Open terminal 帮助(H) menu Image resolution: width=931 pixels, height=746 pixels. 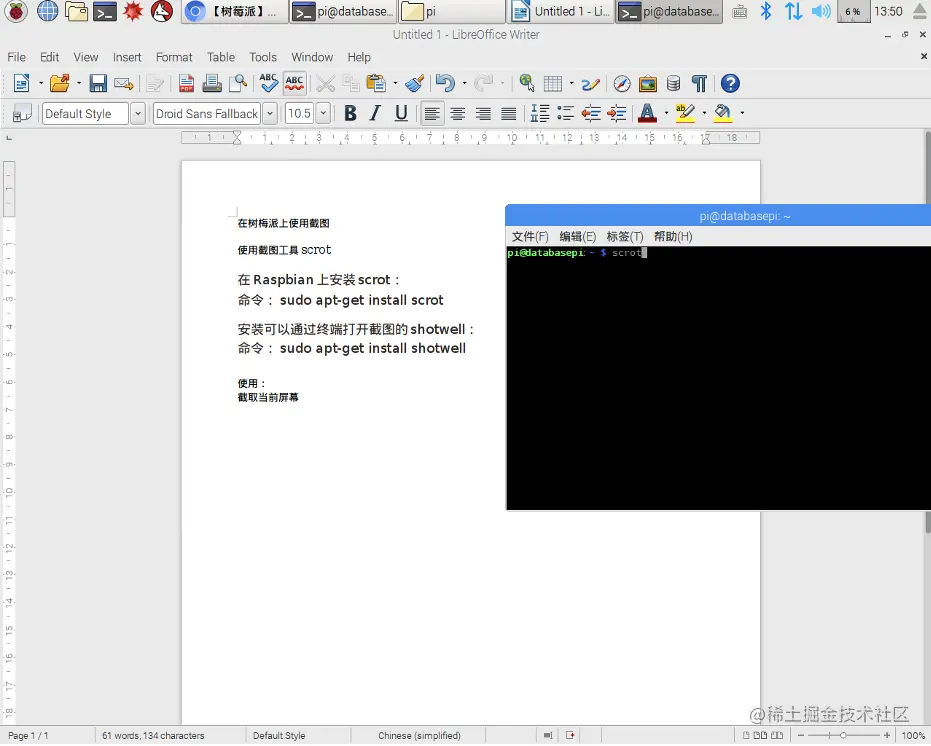(x=673, y=236)
